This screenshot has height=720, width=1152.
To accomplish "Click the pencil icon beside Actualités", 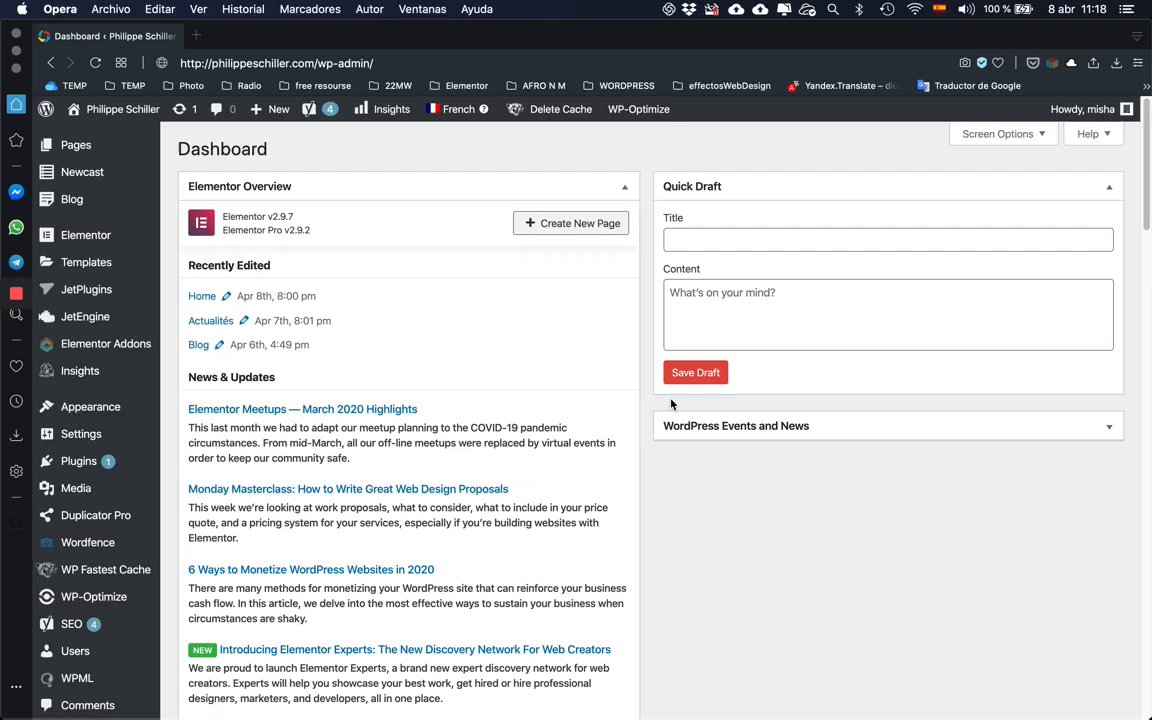I will click(x=244, y=320).
